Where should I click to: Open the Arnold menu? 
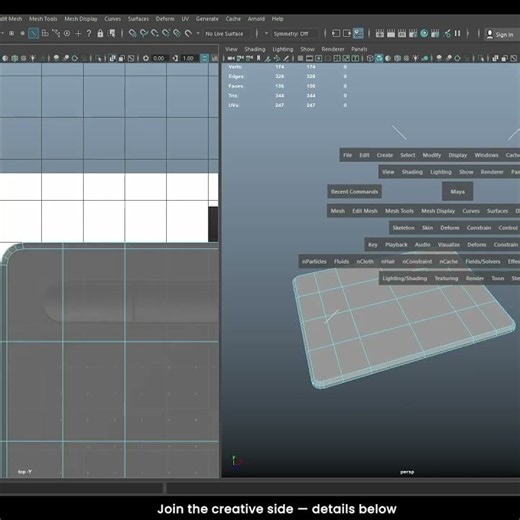click(256, 19)
